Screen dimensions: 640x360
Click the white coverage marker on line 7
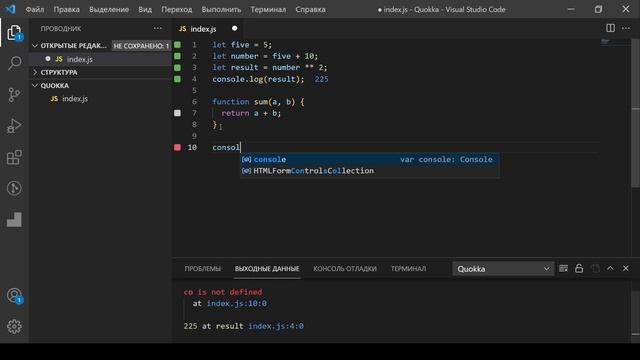tap(178, 113)
